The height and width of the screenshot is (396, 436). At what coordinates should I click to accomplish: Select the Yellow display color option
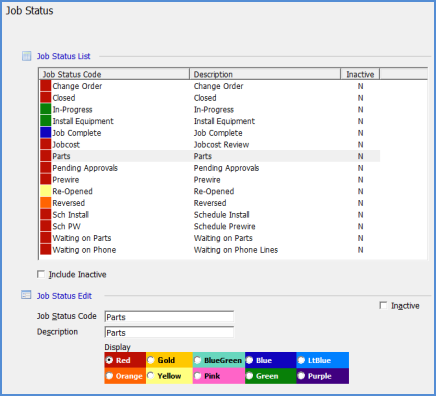tap(151, 376)
